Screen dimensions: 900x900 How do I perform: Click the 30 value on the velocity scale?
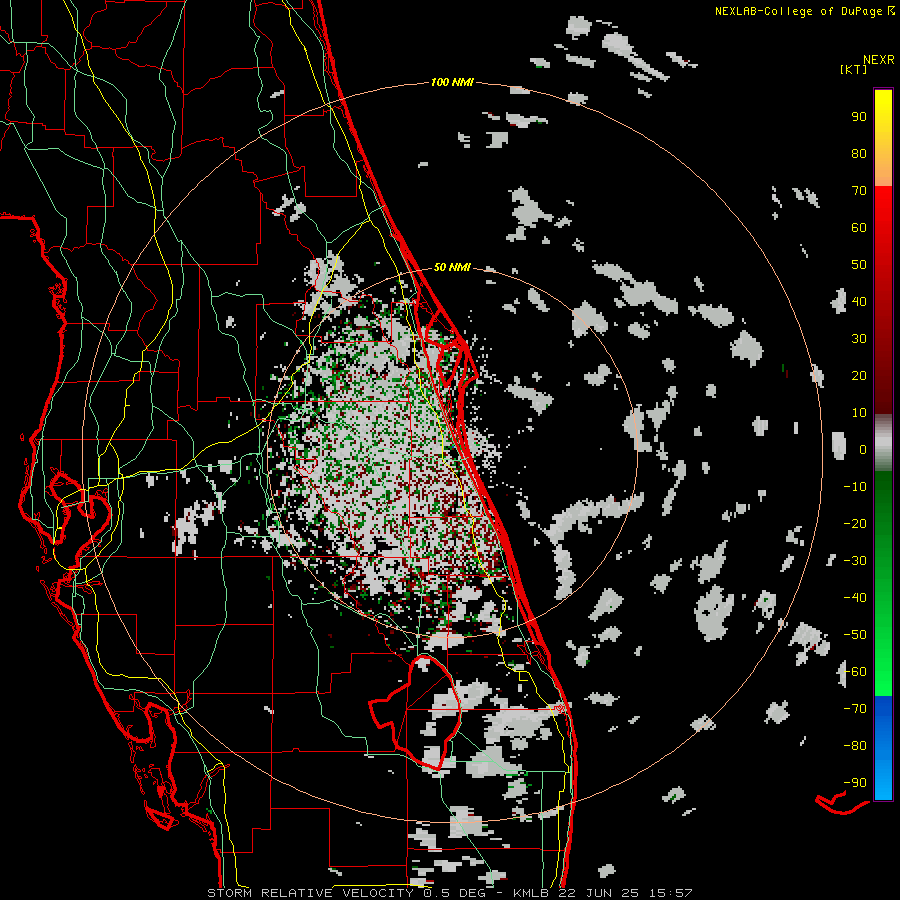coord(859,339)
